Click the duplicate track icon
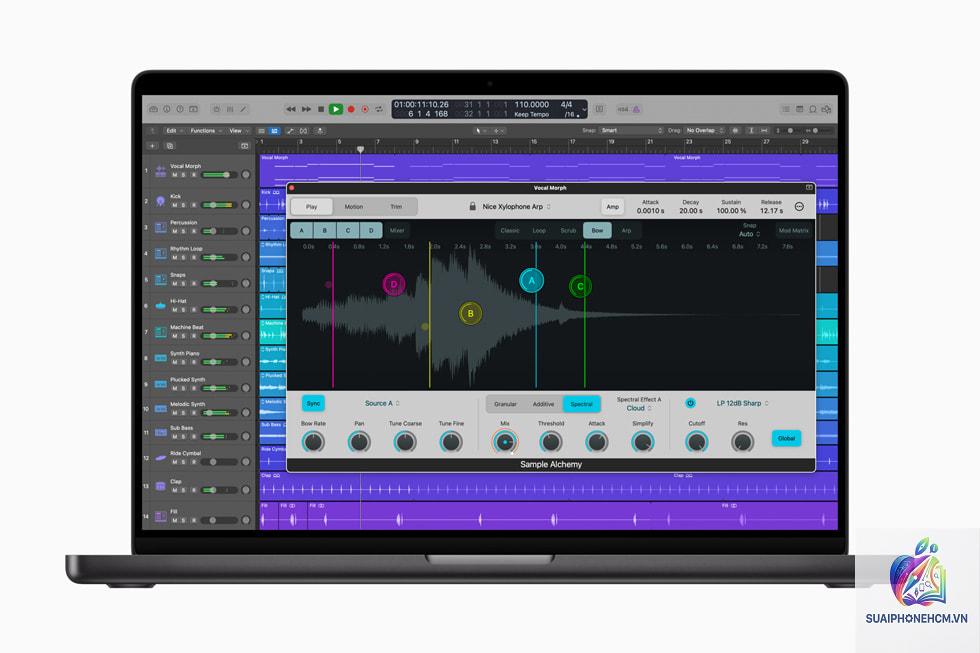Screen dimensions: 980x653 point(169,146)
